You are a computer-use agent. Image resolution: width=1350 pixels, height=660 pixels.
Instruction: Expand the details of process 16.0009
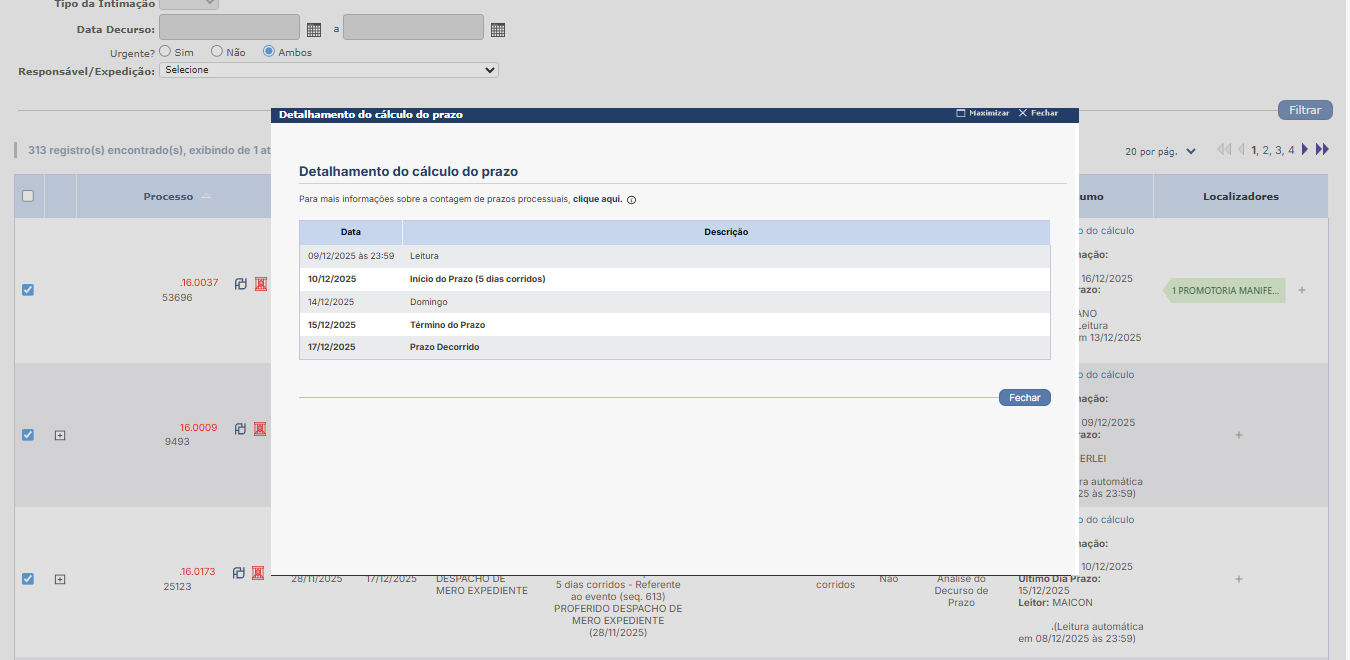point(59,435)
